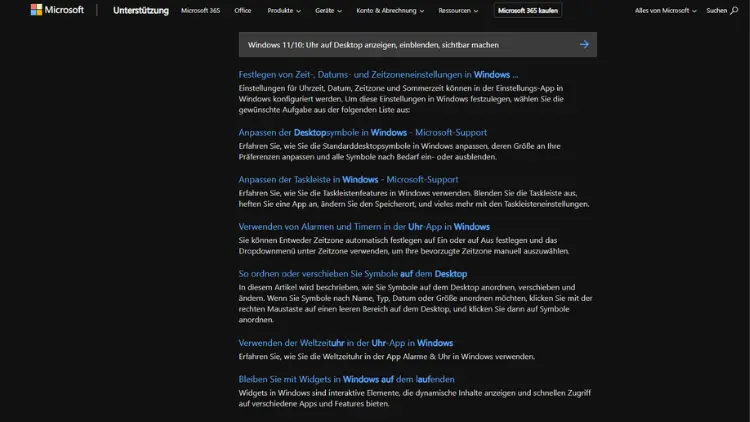Click the text starting 'Erfahren Sie, wie Sie die Taskleistenfeatures'
This screenshot has width=750, height=422.
(x=414, y=199)
